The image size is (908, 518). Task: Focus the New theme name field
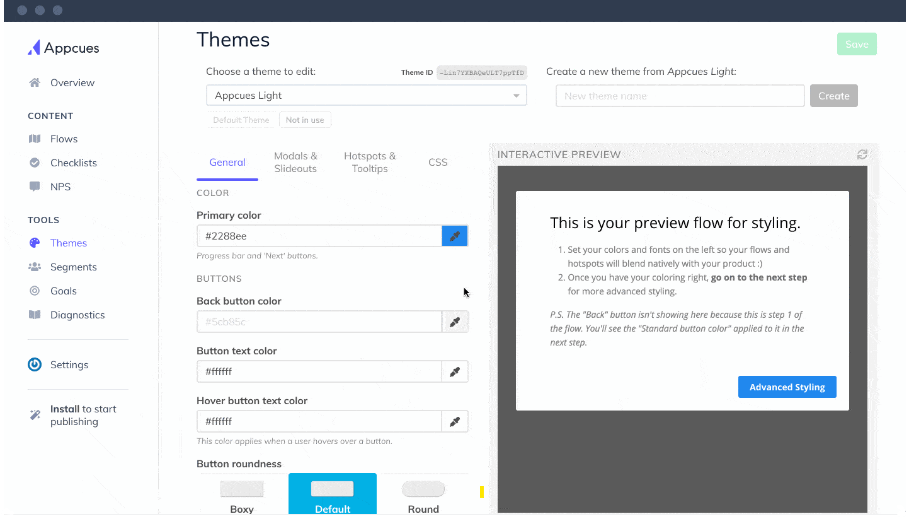[680, 95]
